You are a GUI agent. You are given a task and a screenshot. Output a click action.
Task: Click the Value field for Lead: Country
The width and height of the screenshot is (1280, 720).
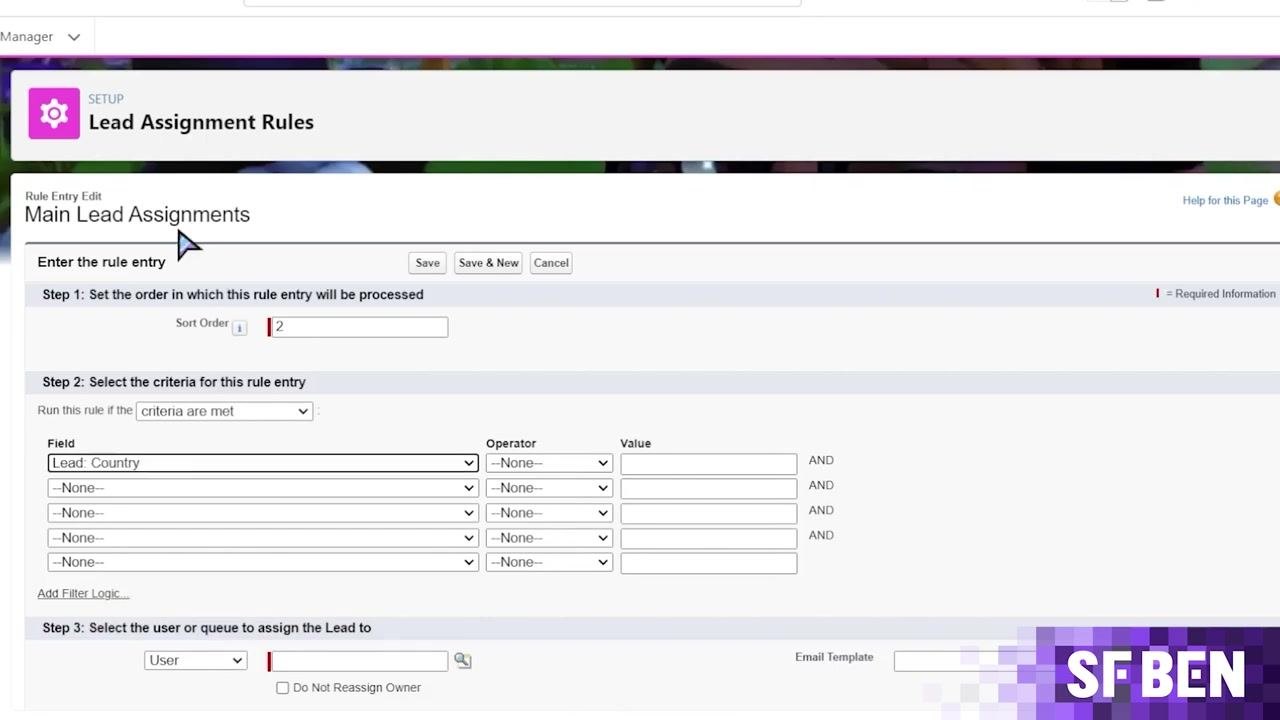[x=709, y=464]
